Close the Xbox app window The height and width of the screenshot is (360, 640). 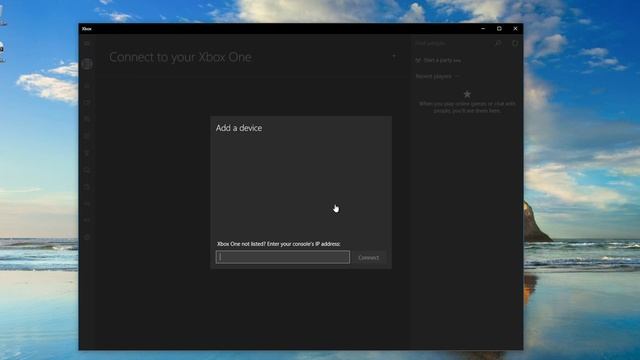pos(515,29)
